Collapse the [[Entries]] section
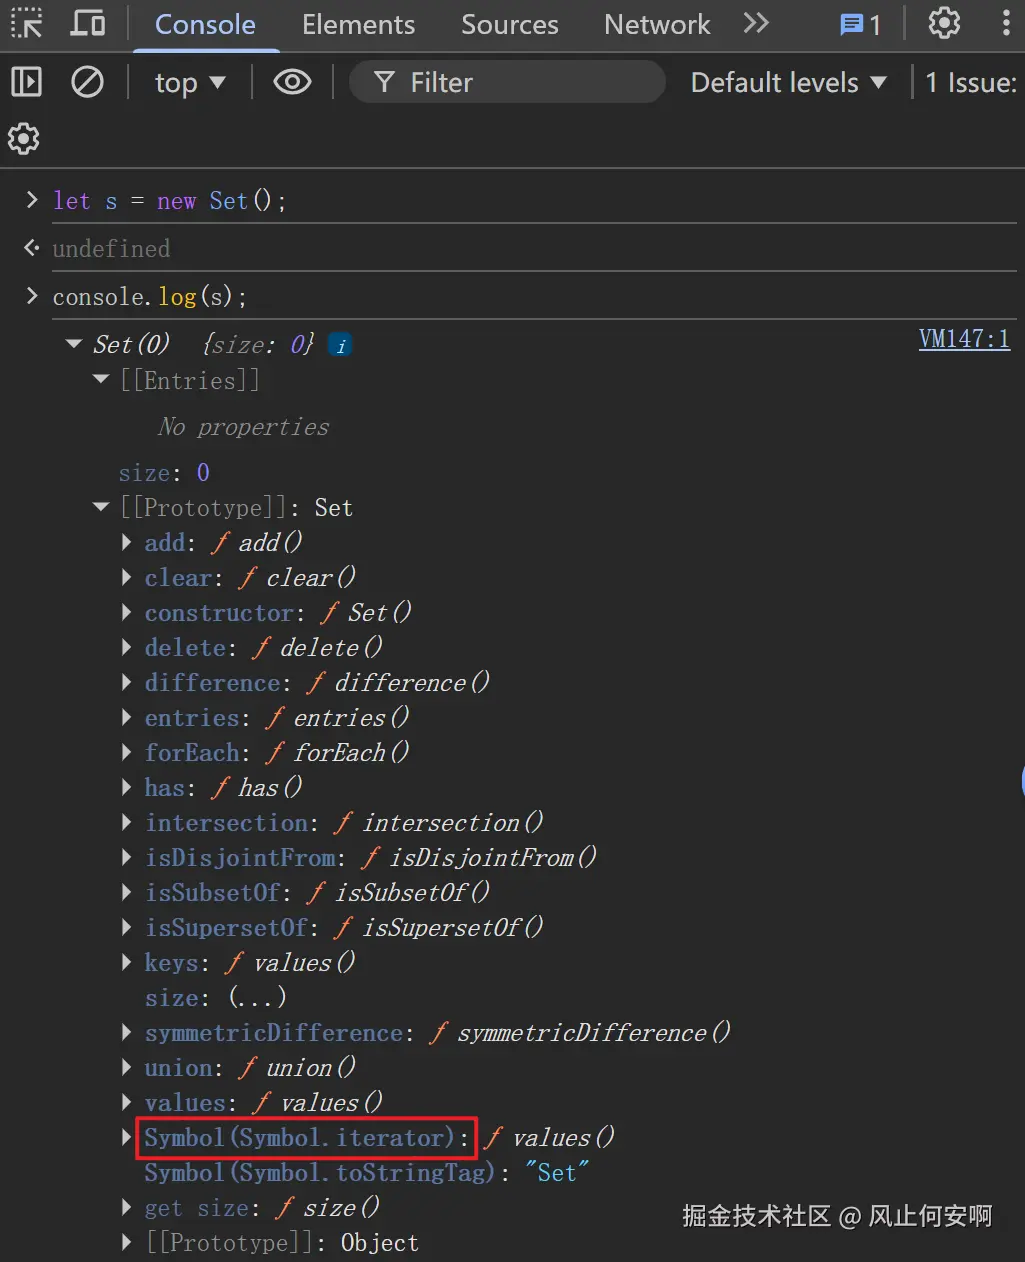This screenshot has height=1262, width=1025. click(100, 380)
